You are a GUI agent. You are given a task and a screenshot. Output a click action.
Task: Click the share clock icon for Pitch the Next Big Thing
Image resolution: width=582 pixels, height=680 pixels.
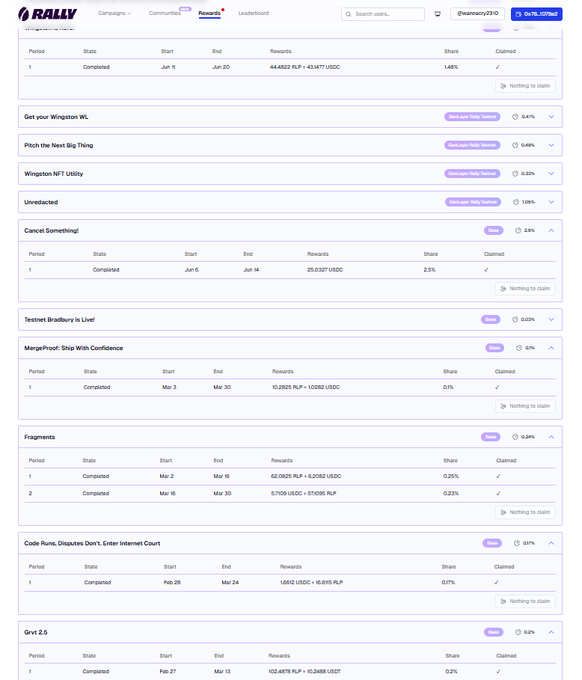tap(515, 145)
